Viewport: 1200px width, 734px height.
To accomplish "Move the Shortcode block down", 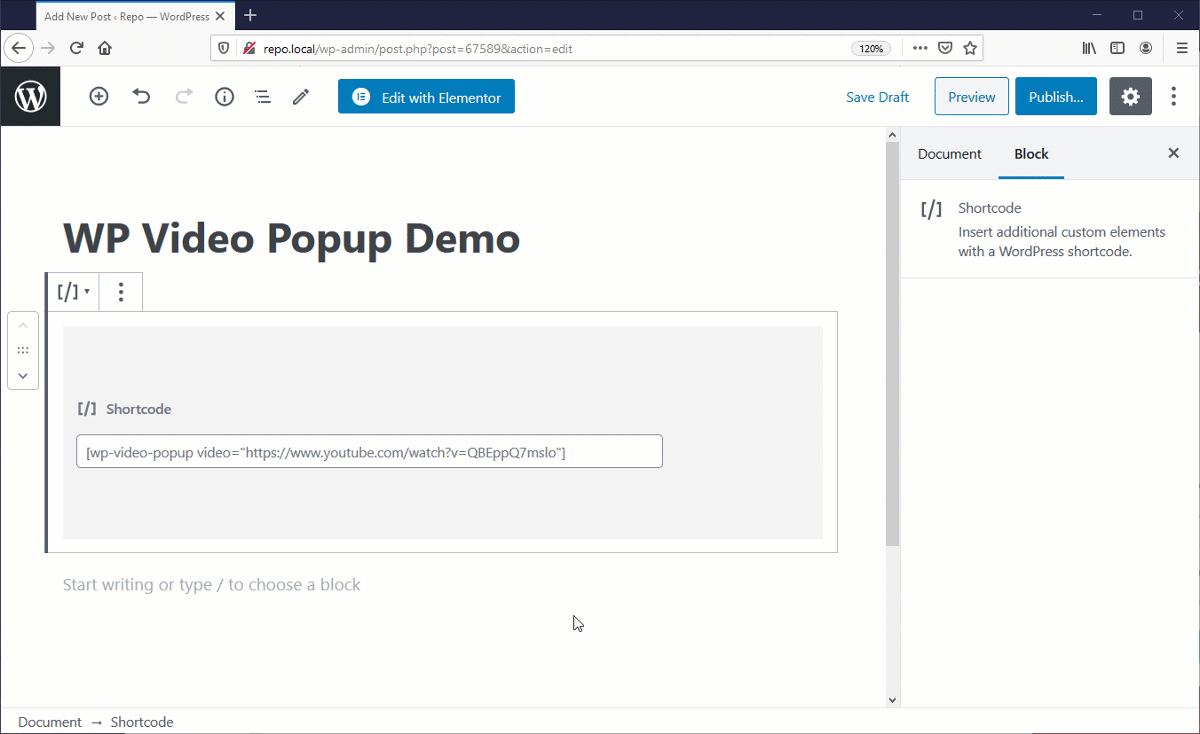I will (23, 377).
